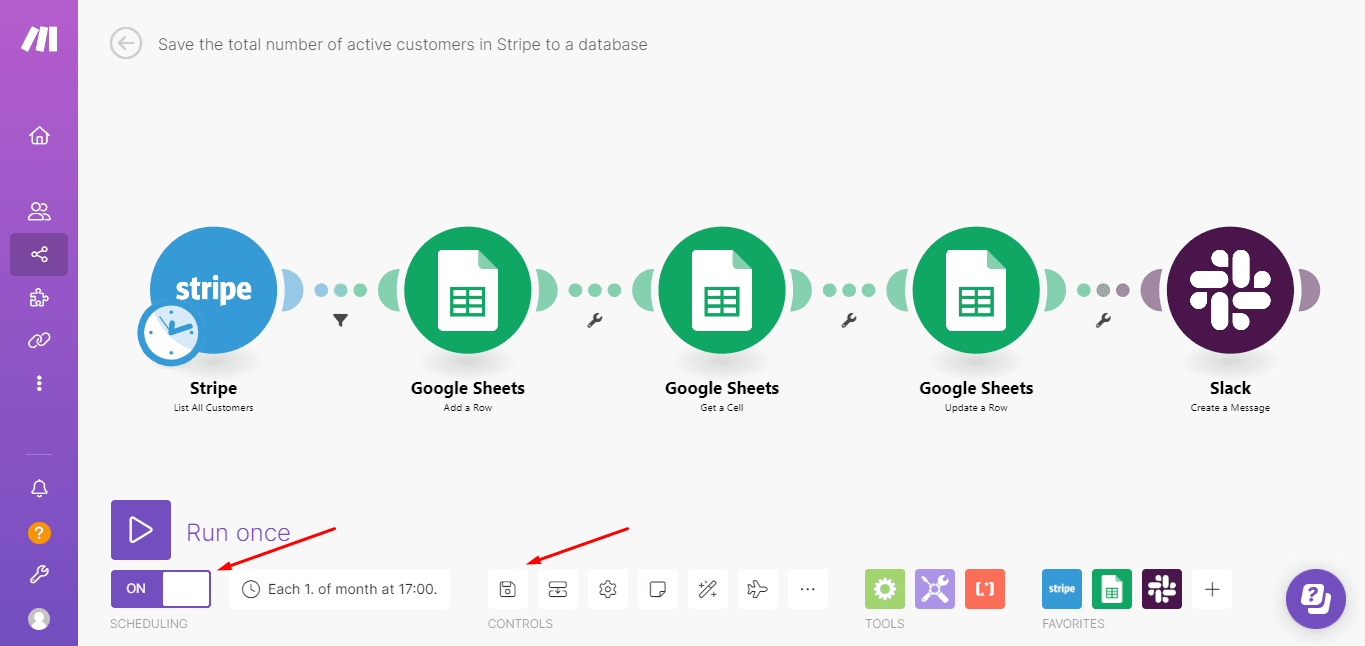Auto-align the scenario modules

(x=557, y=589)
